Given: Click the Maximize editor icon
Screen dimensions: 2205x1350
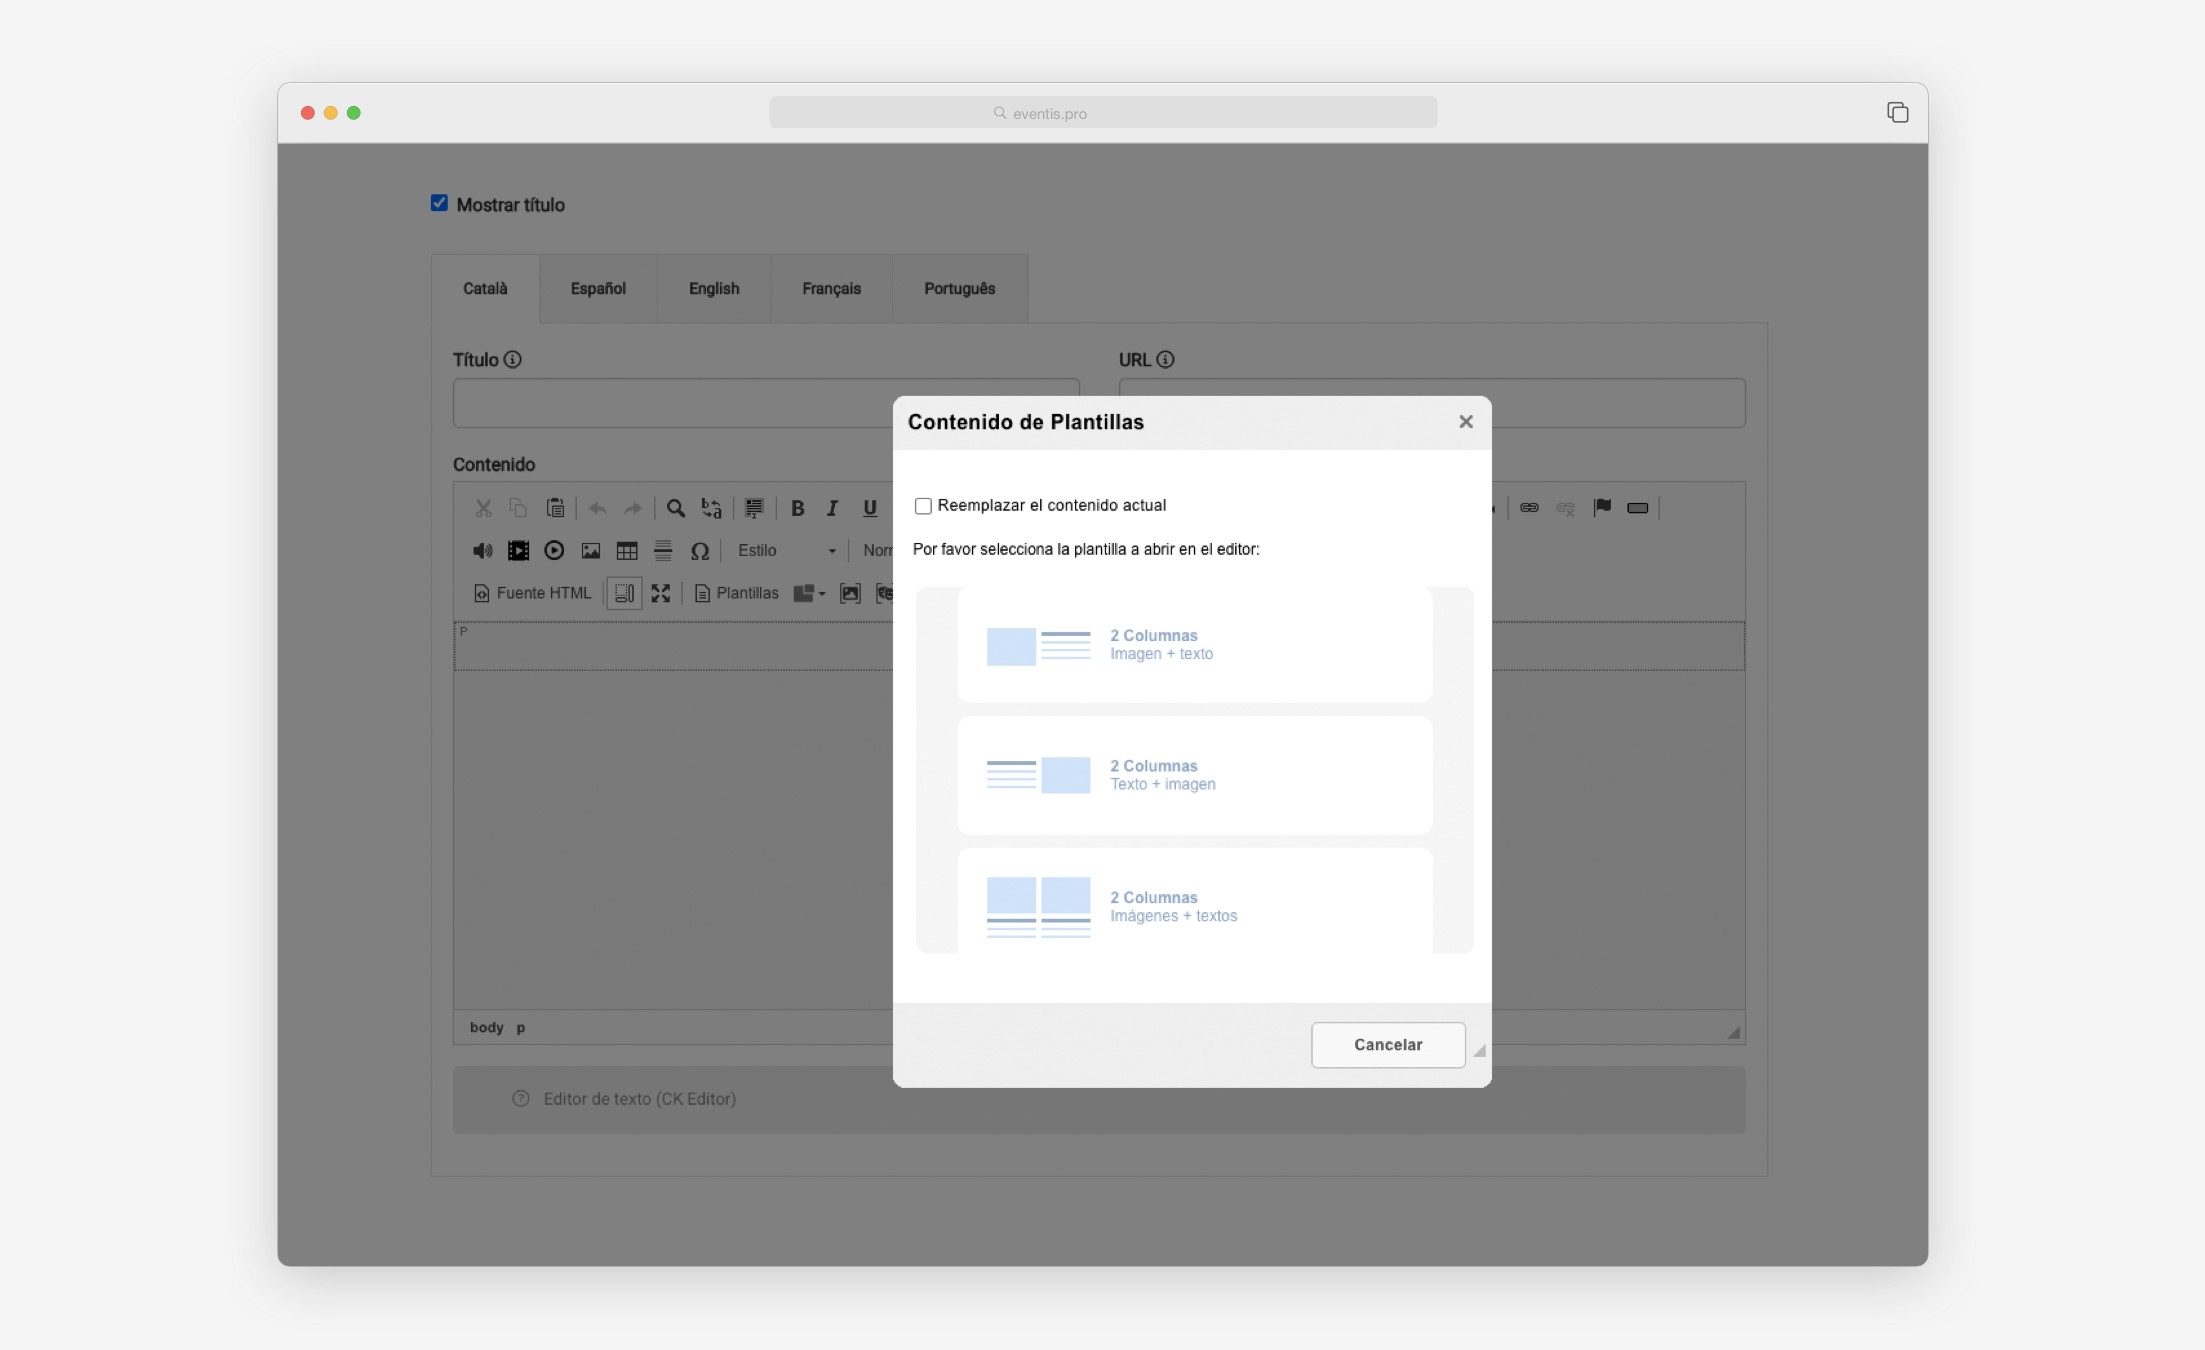Looking at the screenshot, I should pos(661,593).
